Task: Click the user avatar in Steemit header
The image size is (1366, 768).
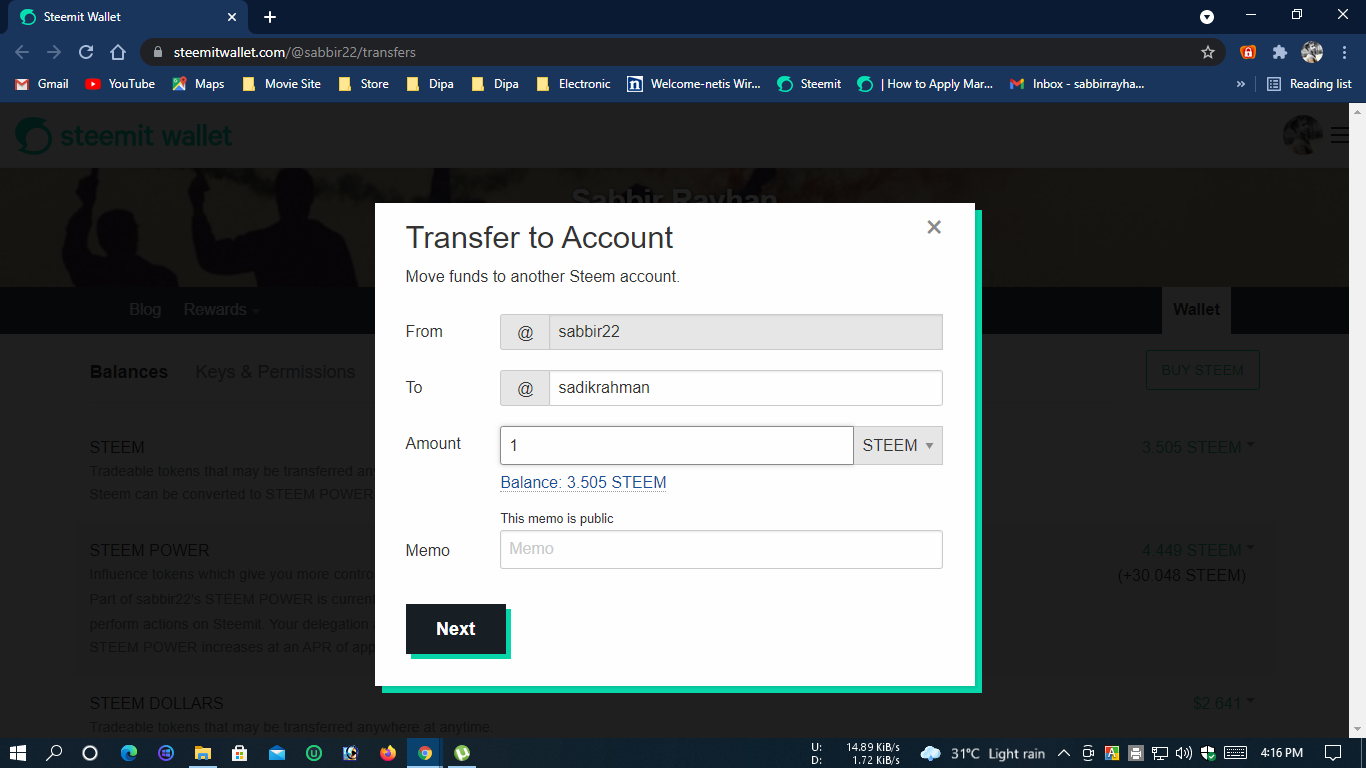Action: [1302, 135]
